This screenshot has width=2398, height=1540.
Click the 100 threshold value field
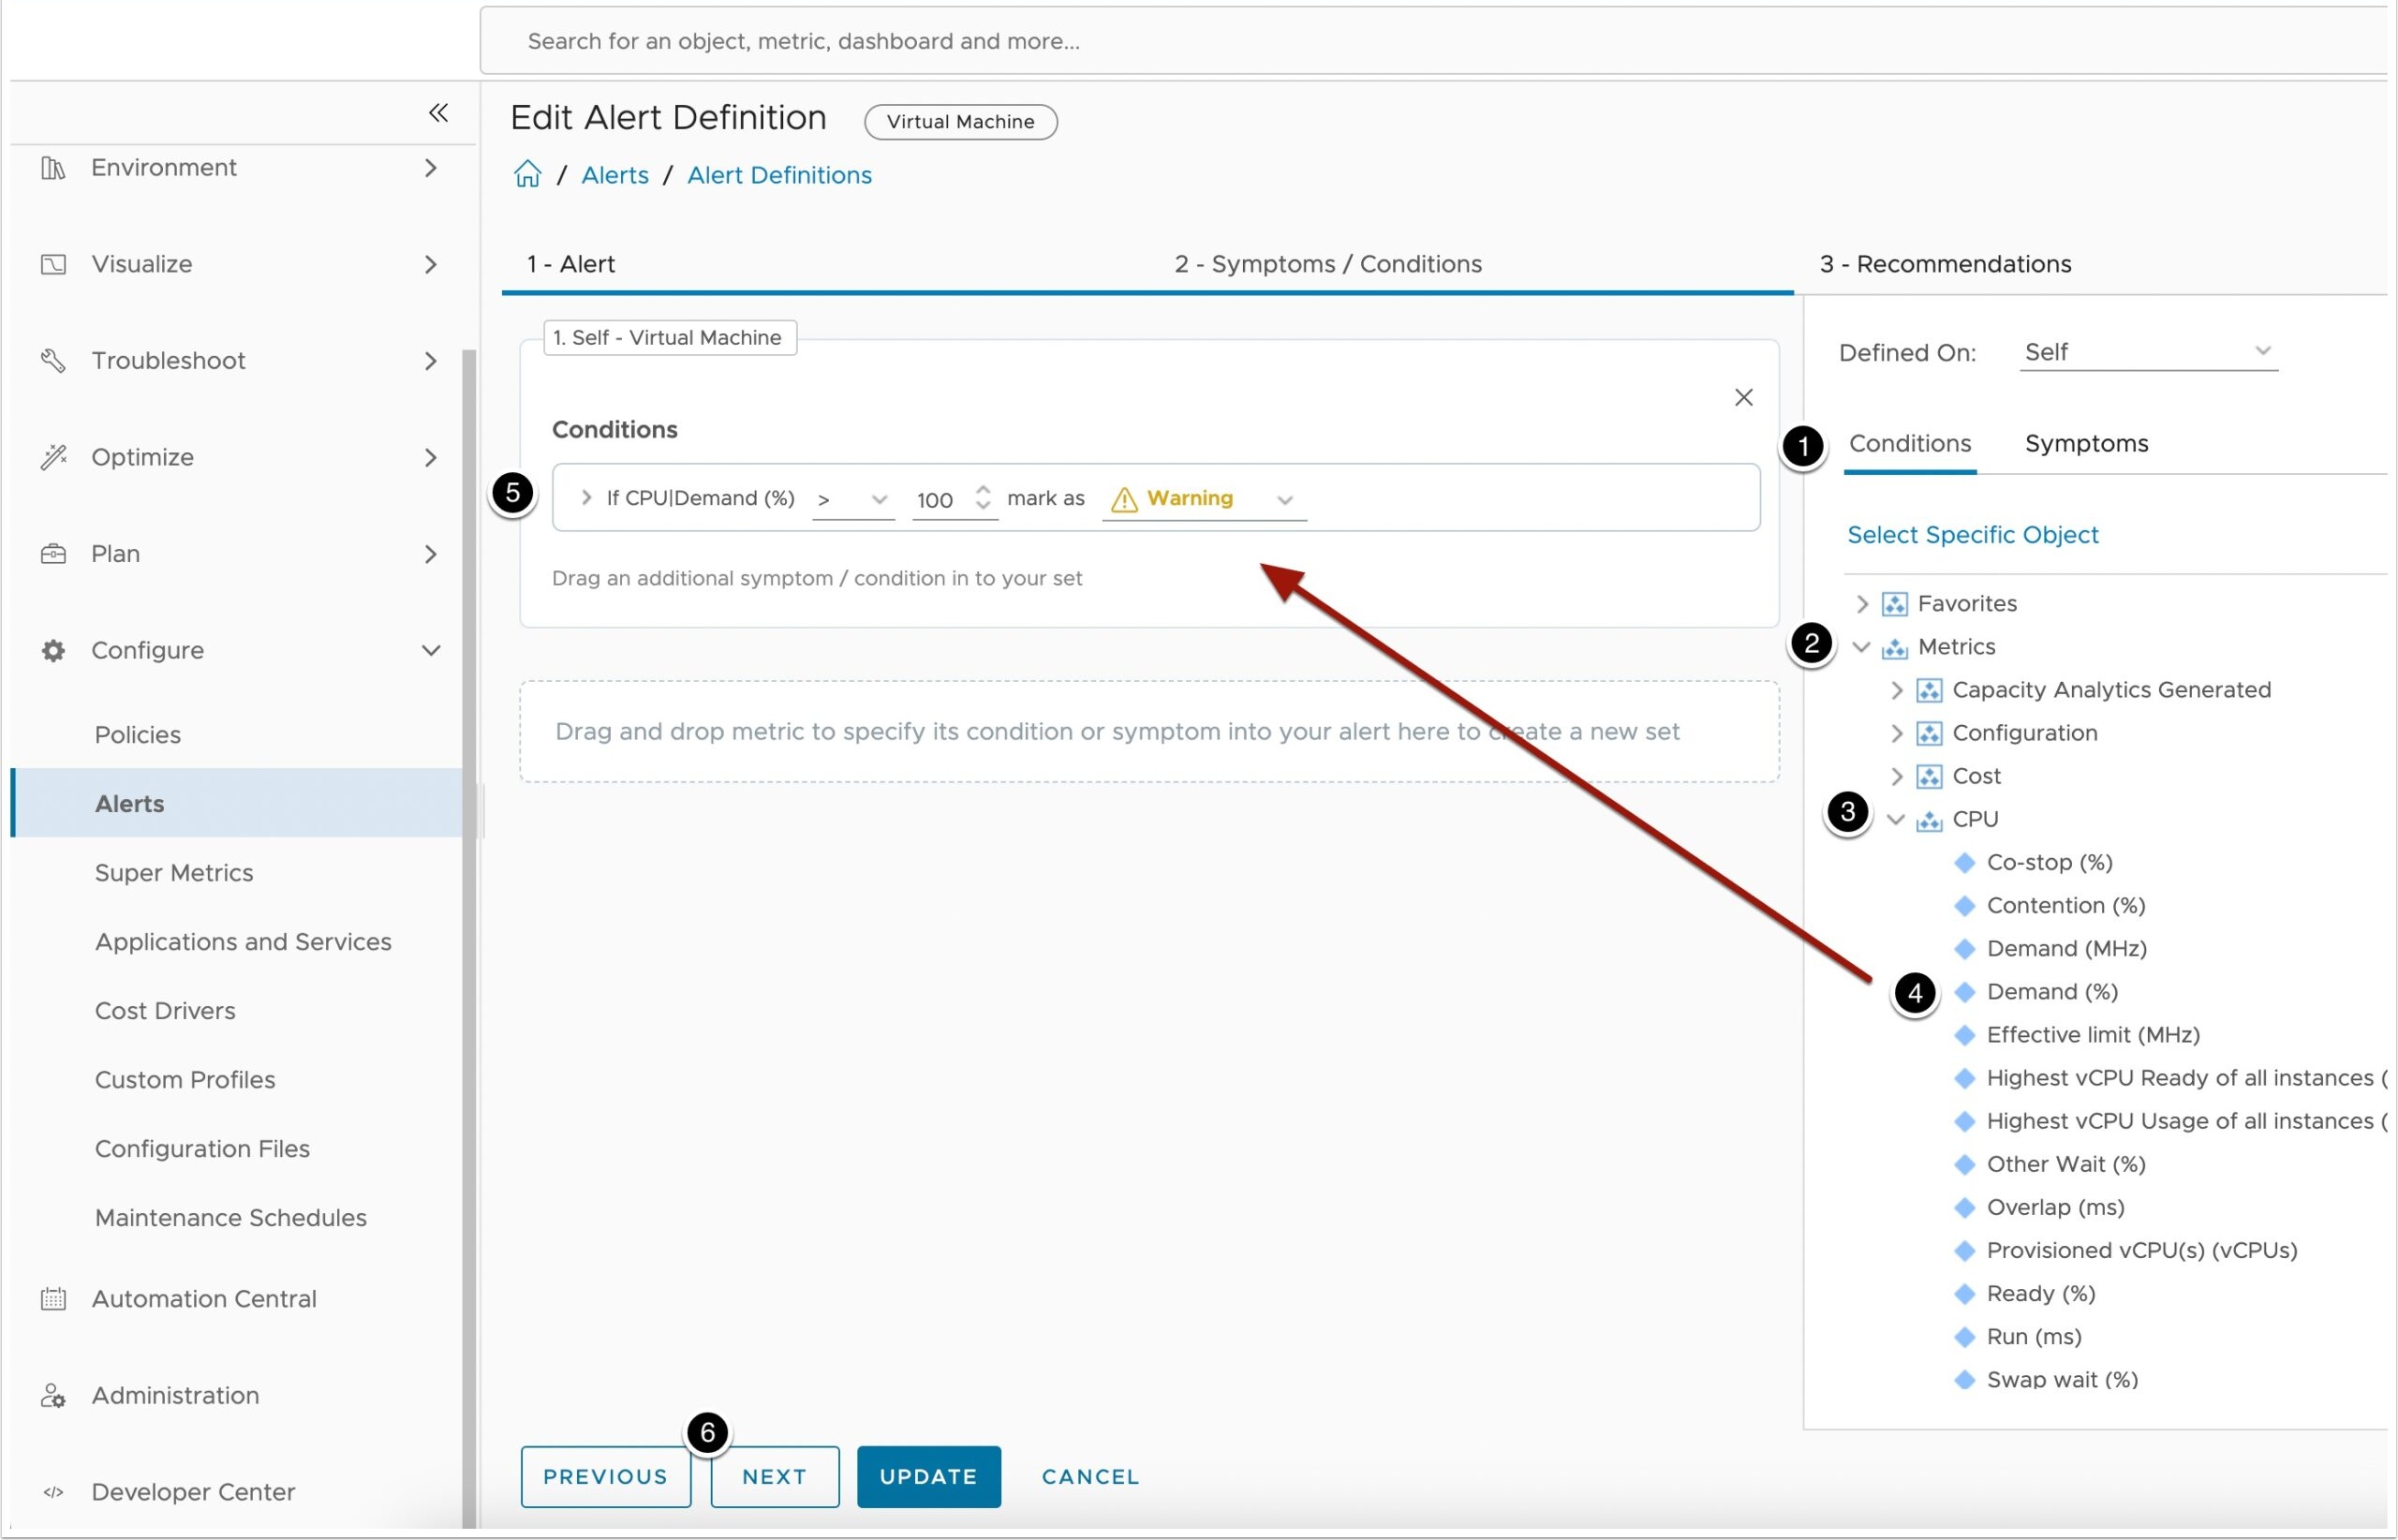[x=938, y=500]
